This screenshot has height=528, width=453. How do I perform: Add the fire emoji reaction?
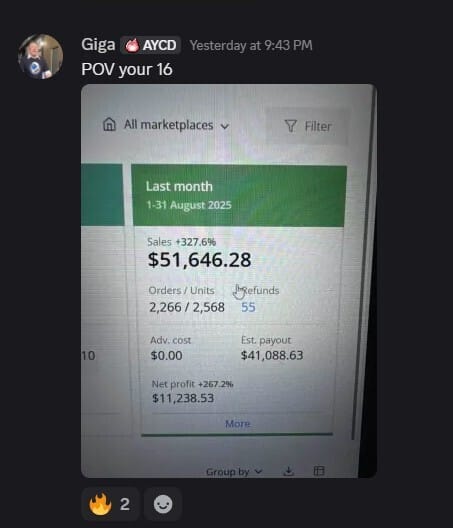tap(110, 504)
